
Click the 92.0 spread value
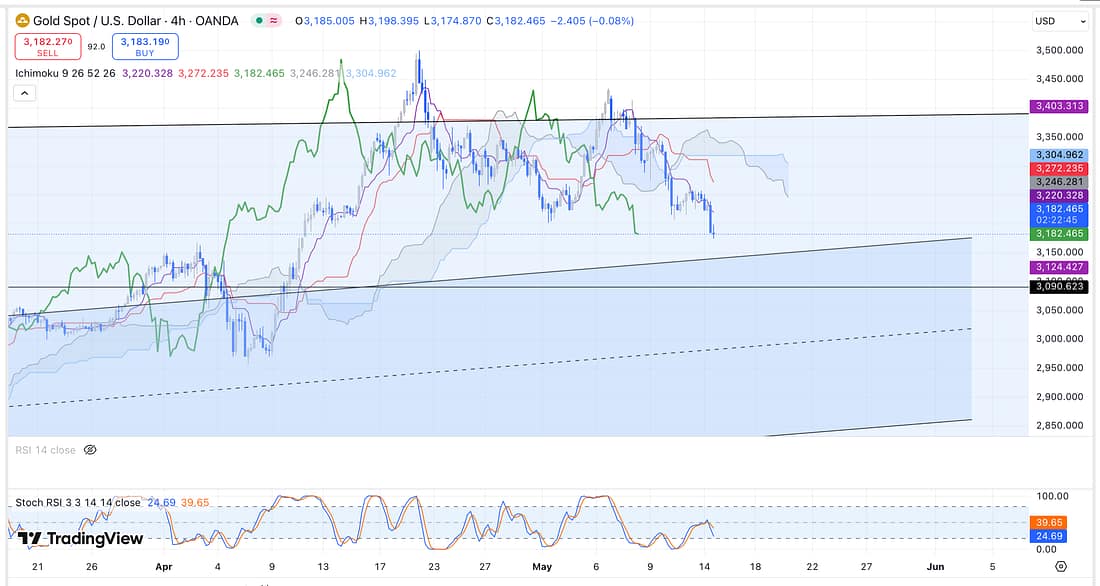pyautogui.click(x=96, y=46)
